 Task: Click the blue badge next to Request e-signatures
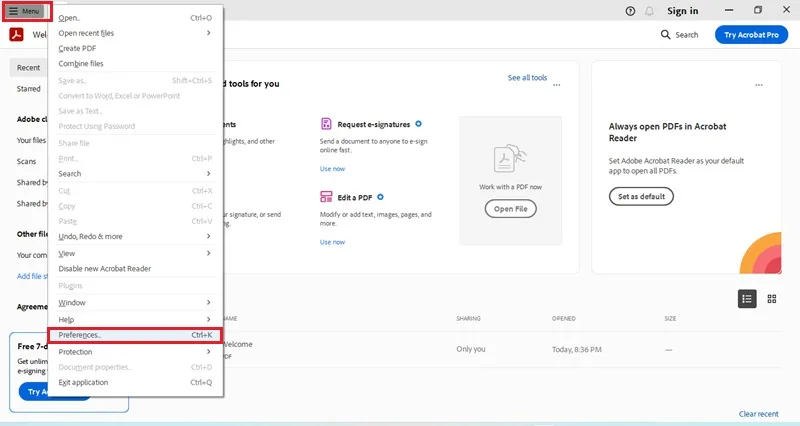[418, 124]
